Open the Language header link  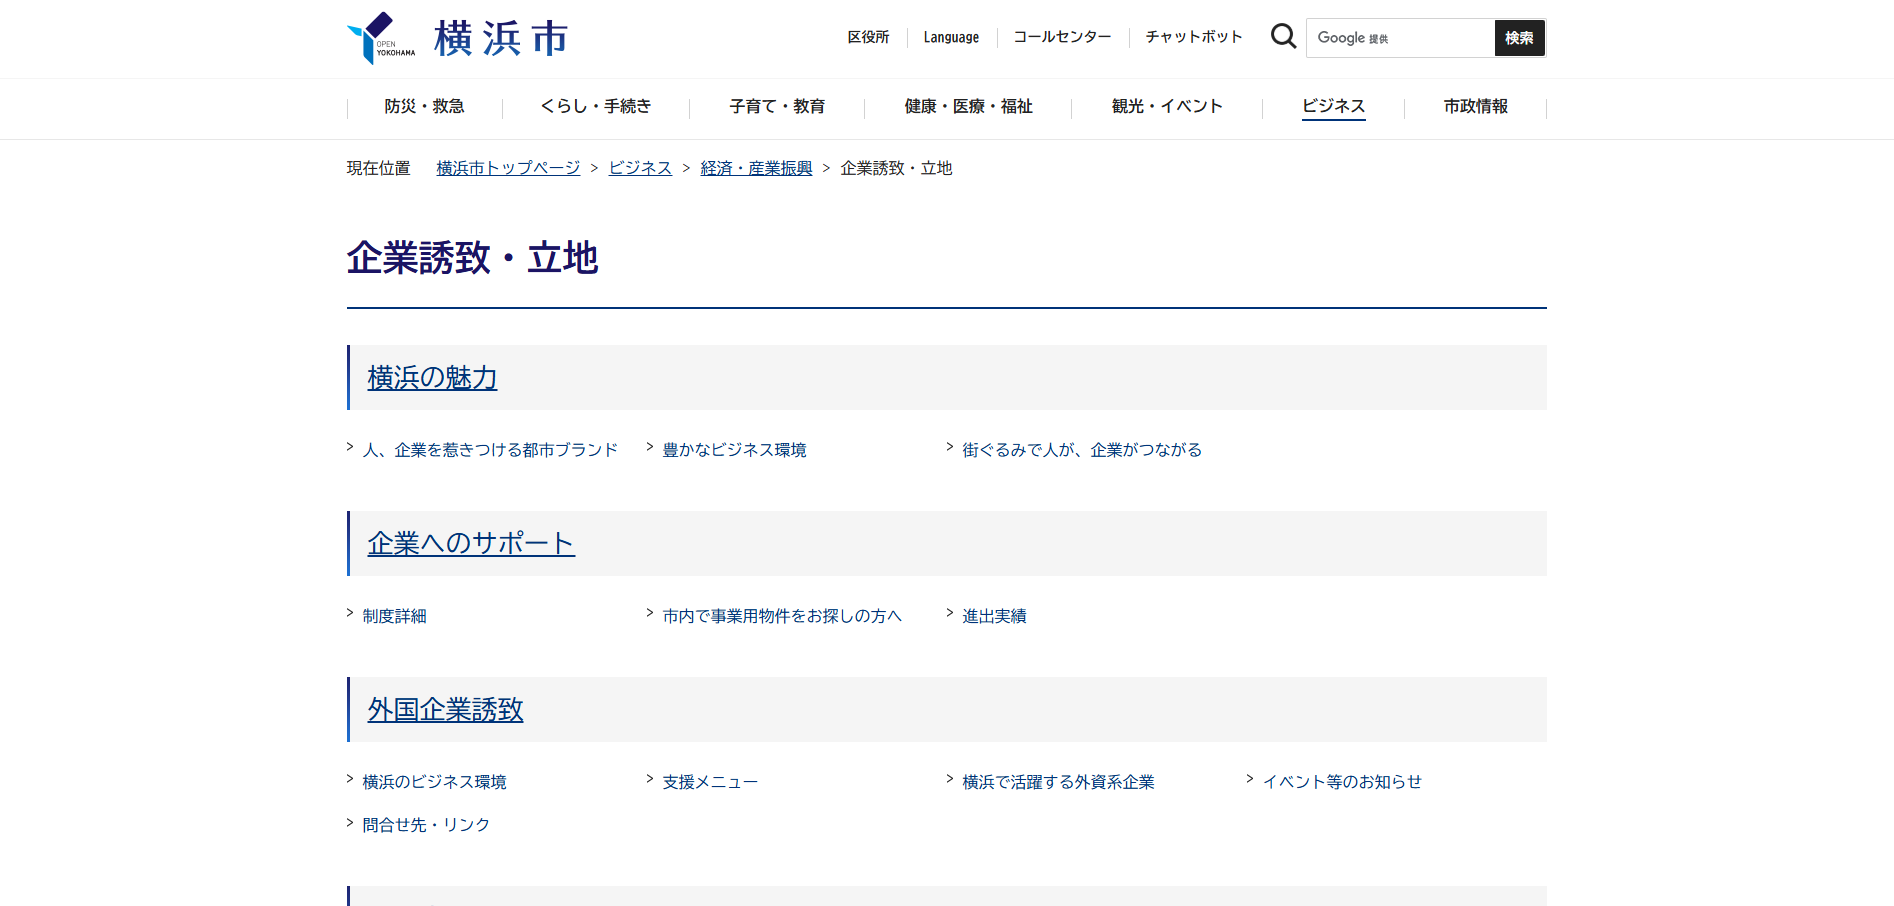pyautogui.click(x=951, y=37)
